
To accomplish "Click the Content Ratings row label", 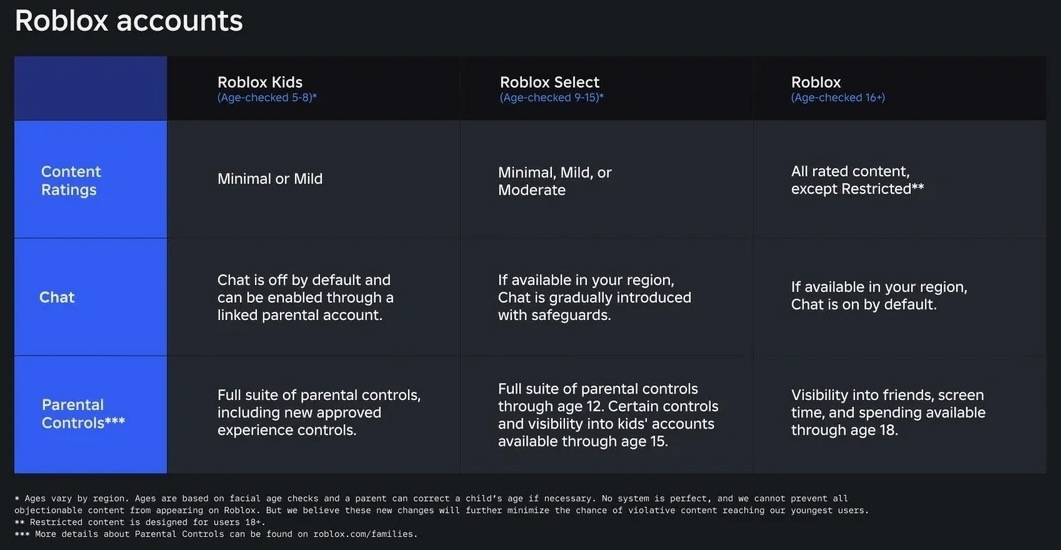I will [71, 181].
